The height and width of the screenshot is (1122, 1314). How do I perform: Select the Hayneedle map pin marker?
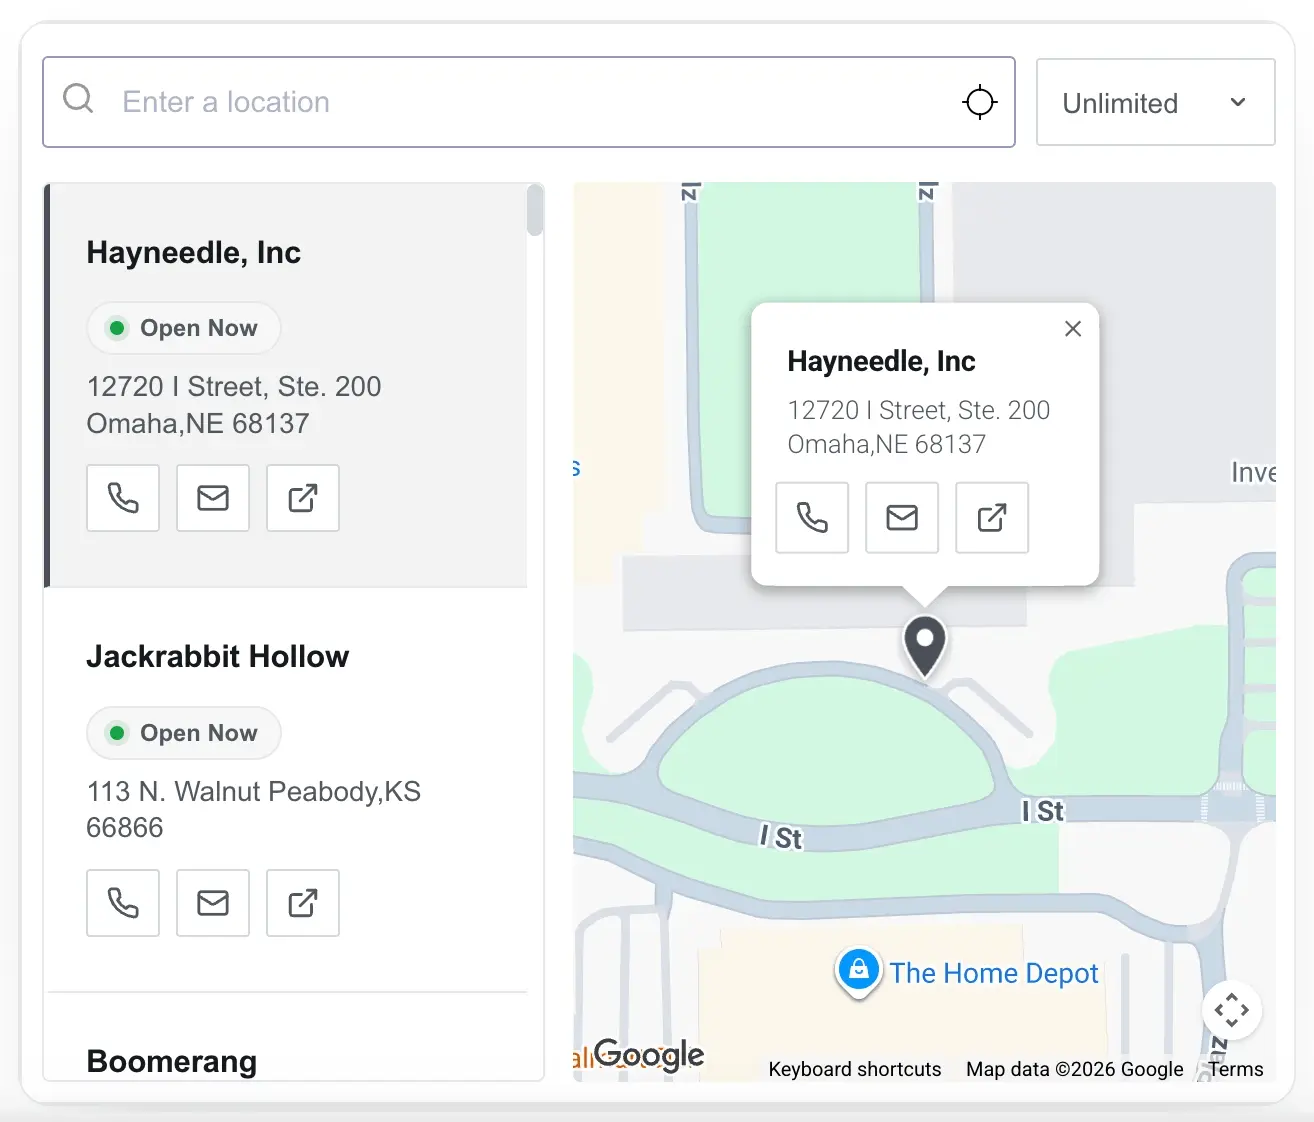[925, 646]
